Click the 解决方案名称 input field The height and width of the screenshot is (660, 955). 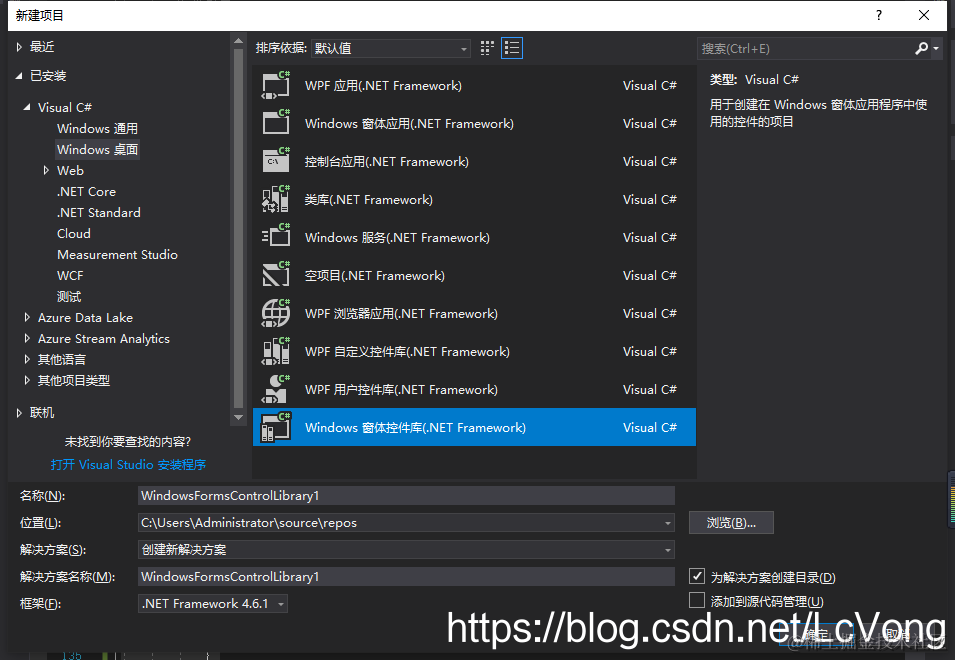pos(406,577)
